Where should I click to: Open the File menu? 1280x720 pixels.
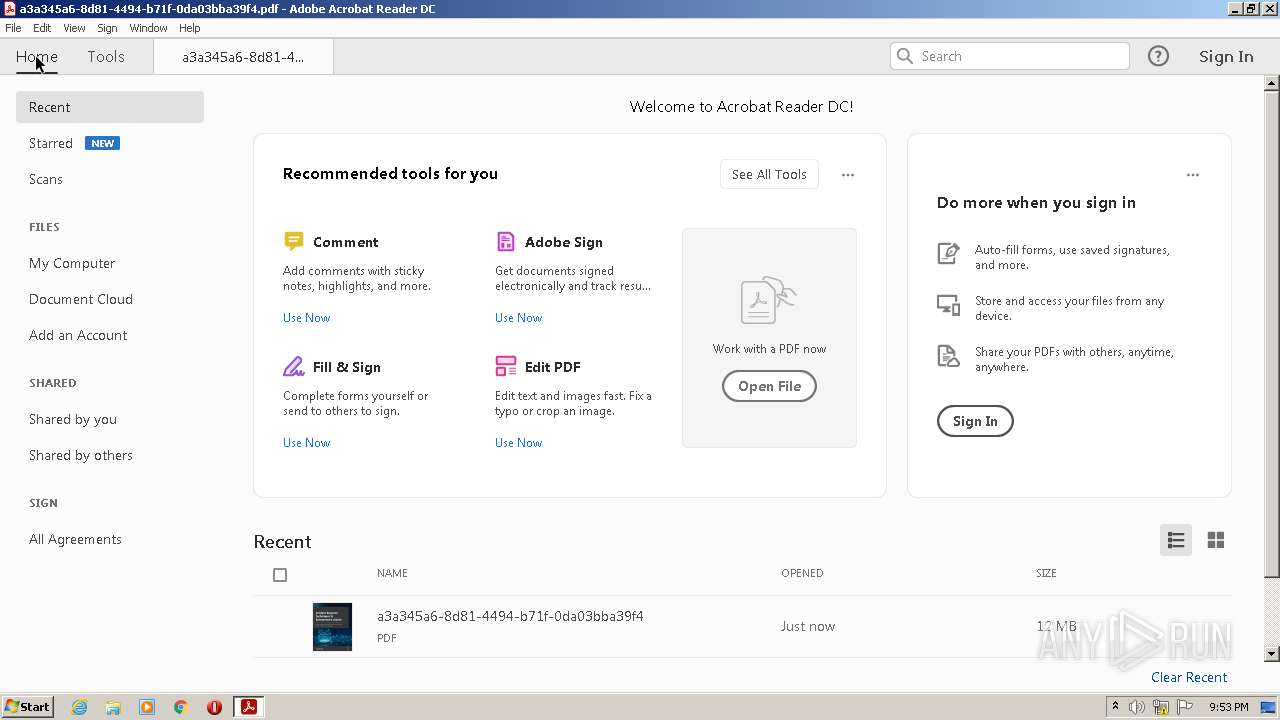click(x=13, y=28)
